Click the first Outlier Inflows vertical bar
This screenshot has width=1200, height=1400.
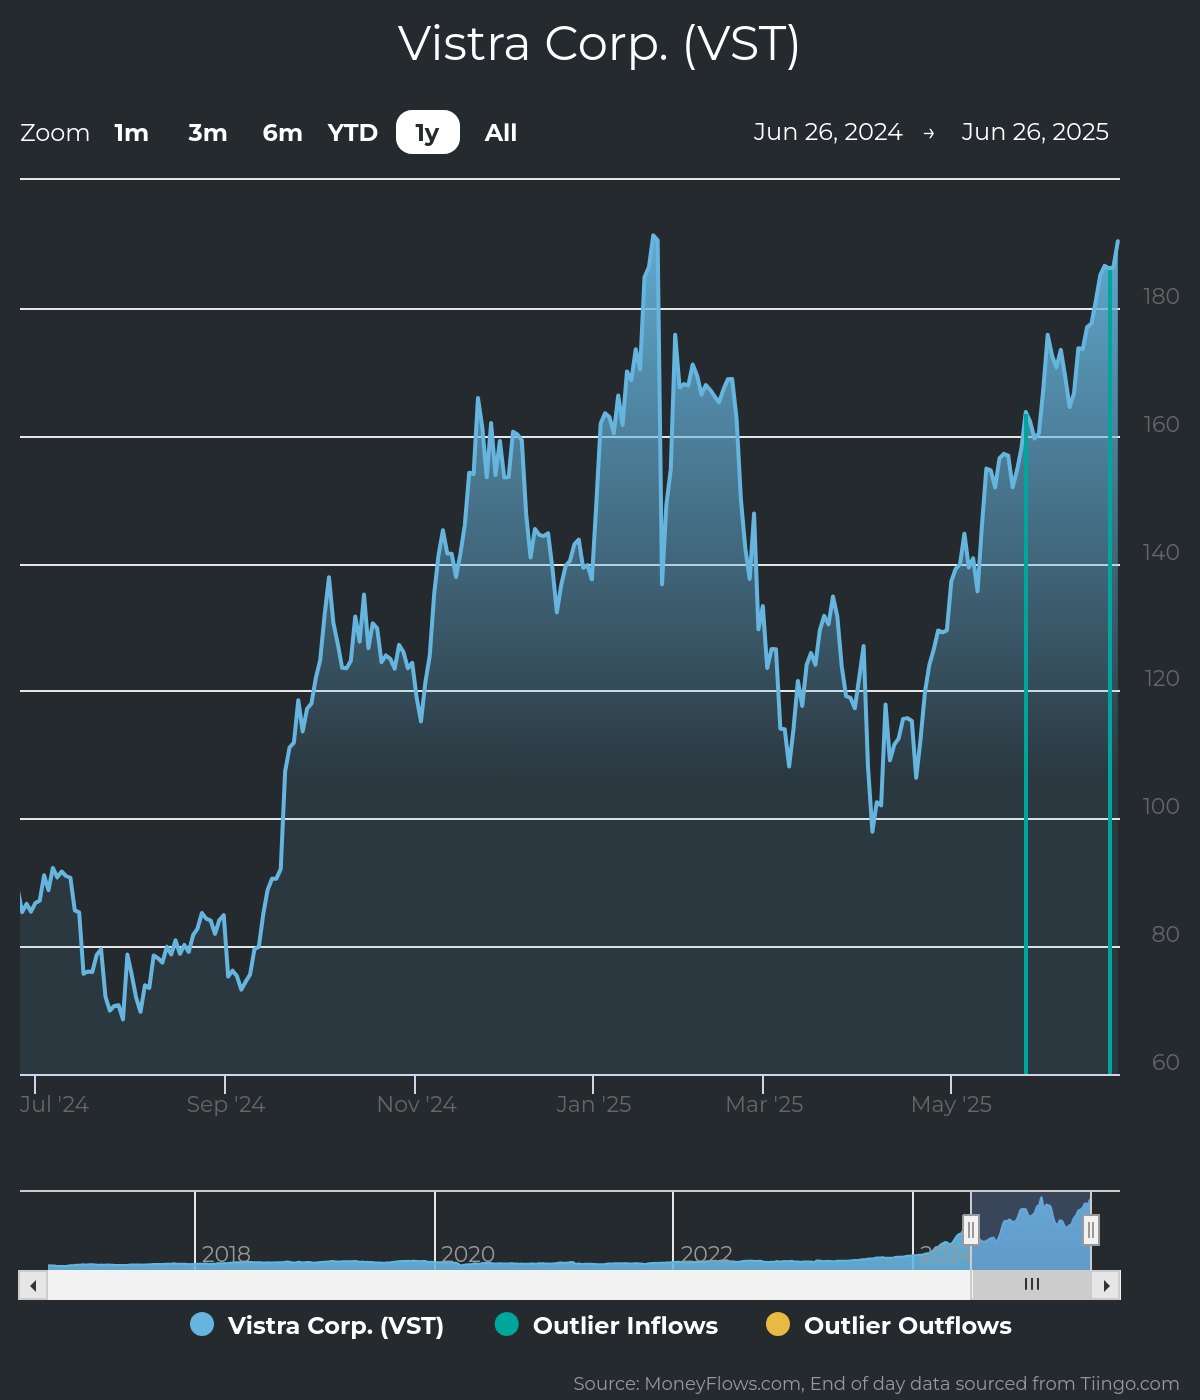(1026, 744)
